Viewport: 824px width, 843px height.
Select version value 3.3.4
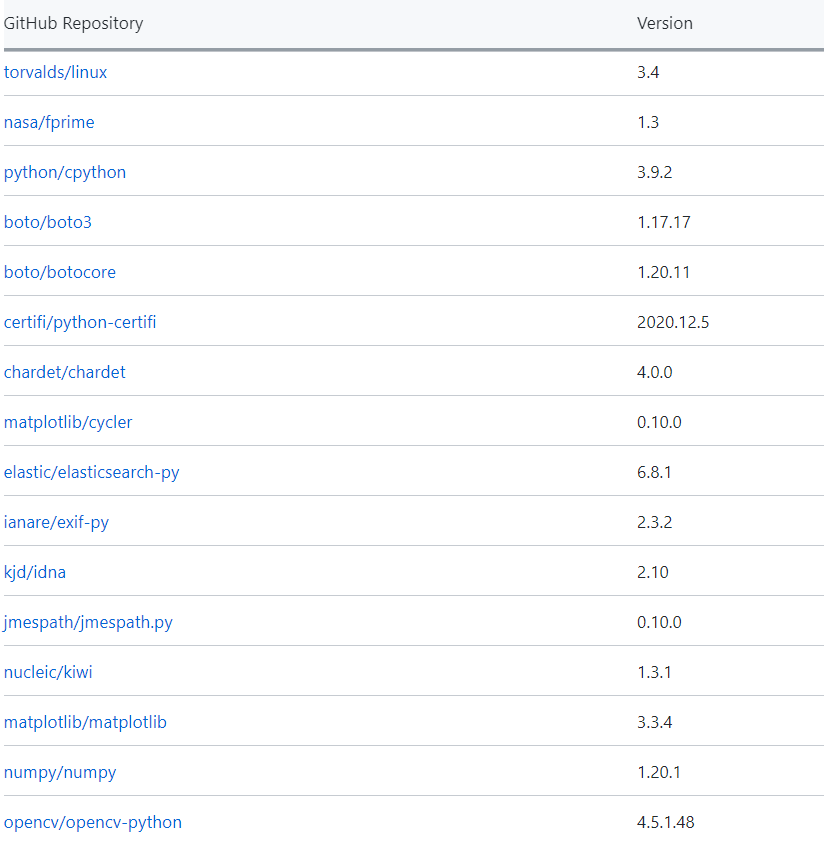655,722
